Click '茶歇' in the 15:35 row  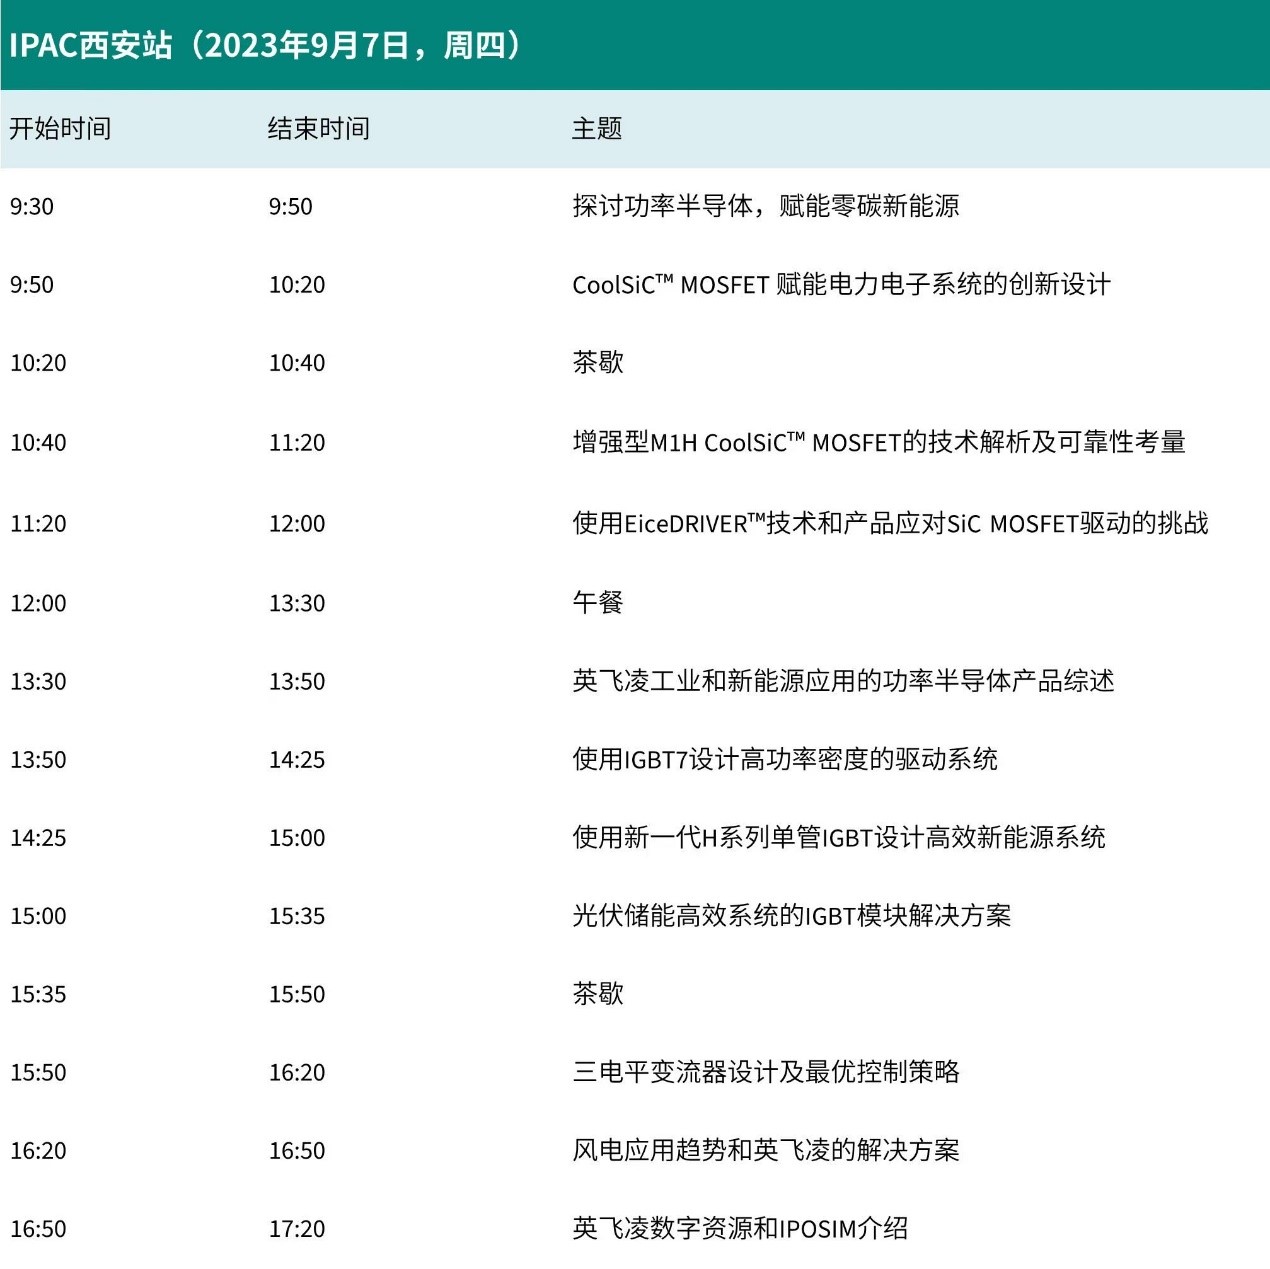pyautogui.click(x=598, y=993)
